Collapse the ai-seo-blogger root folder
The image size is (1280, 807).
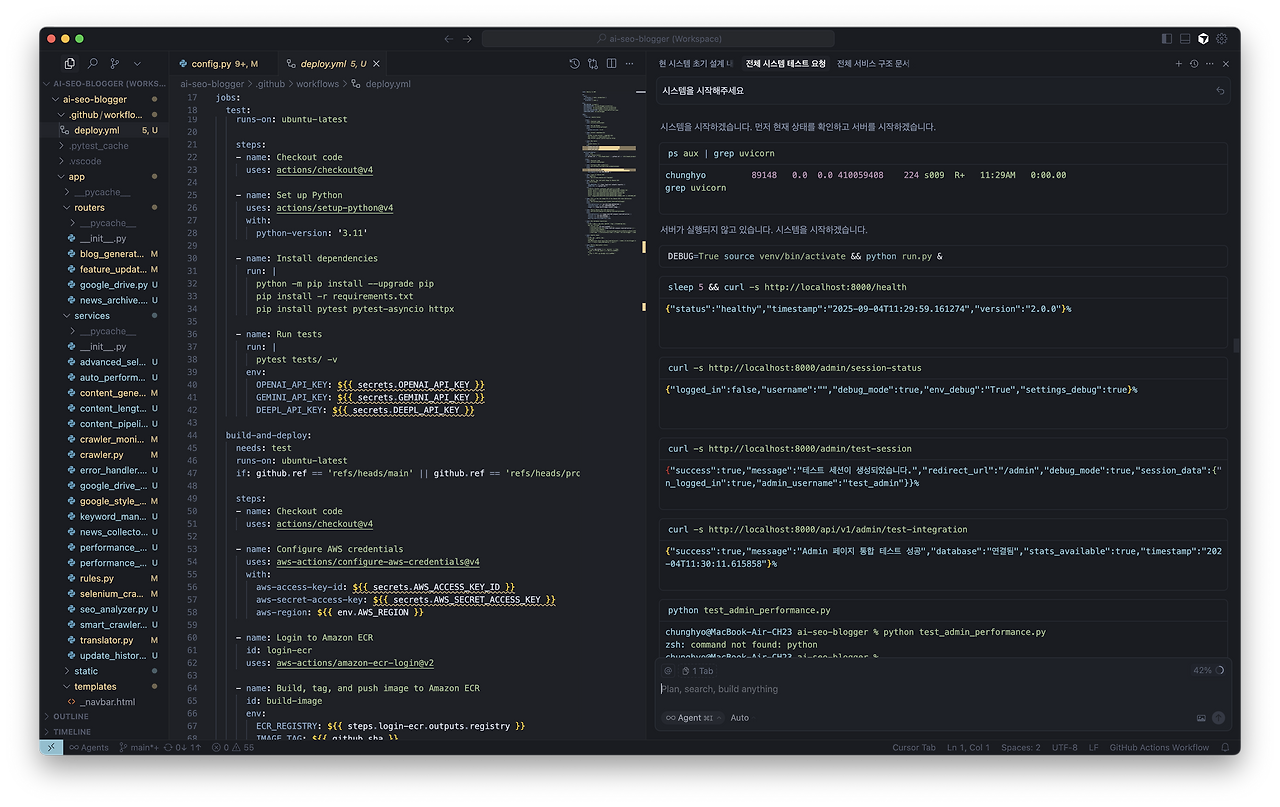click(104, 99)
